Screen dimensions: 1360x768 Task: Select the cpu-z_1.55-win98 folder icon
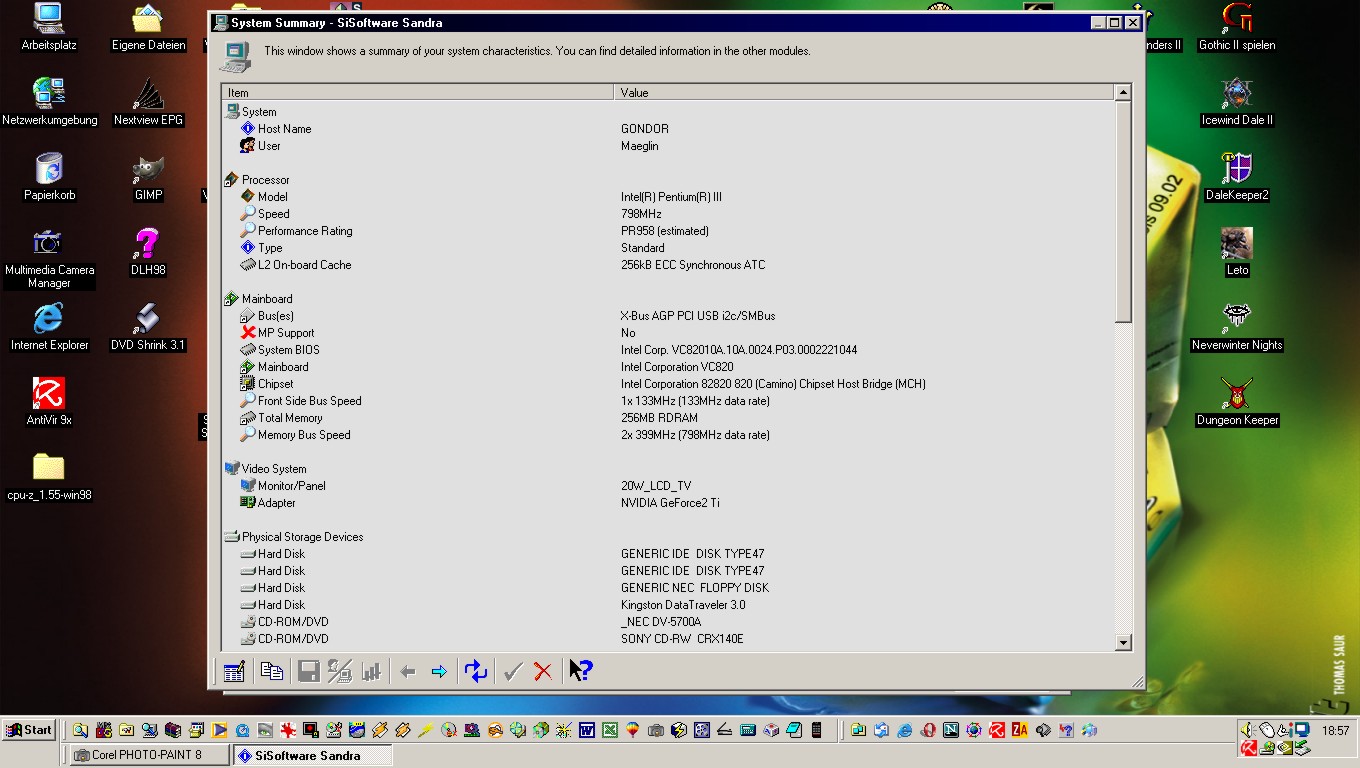coord(49,477)
